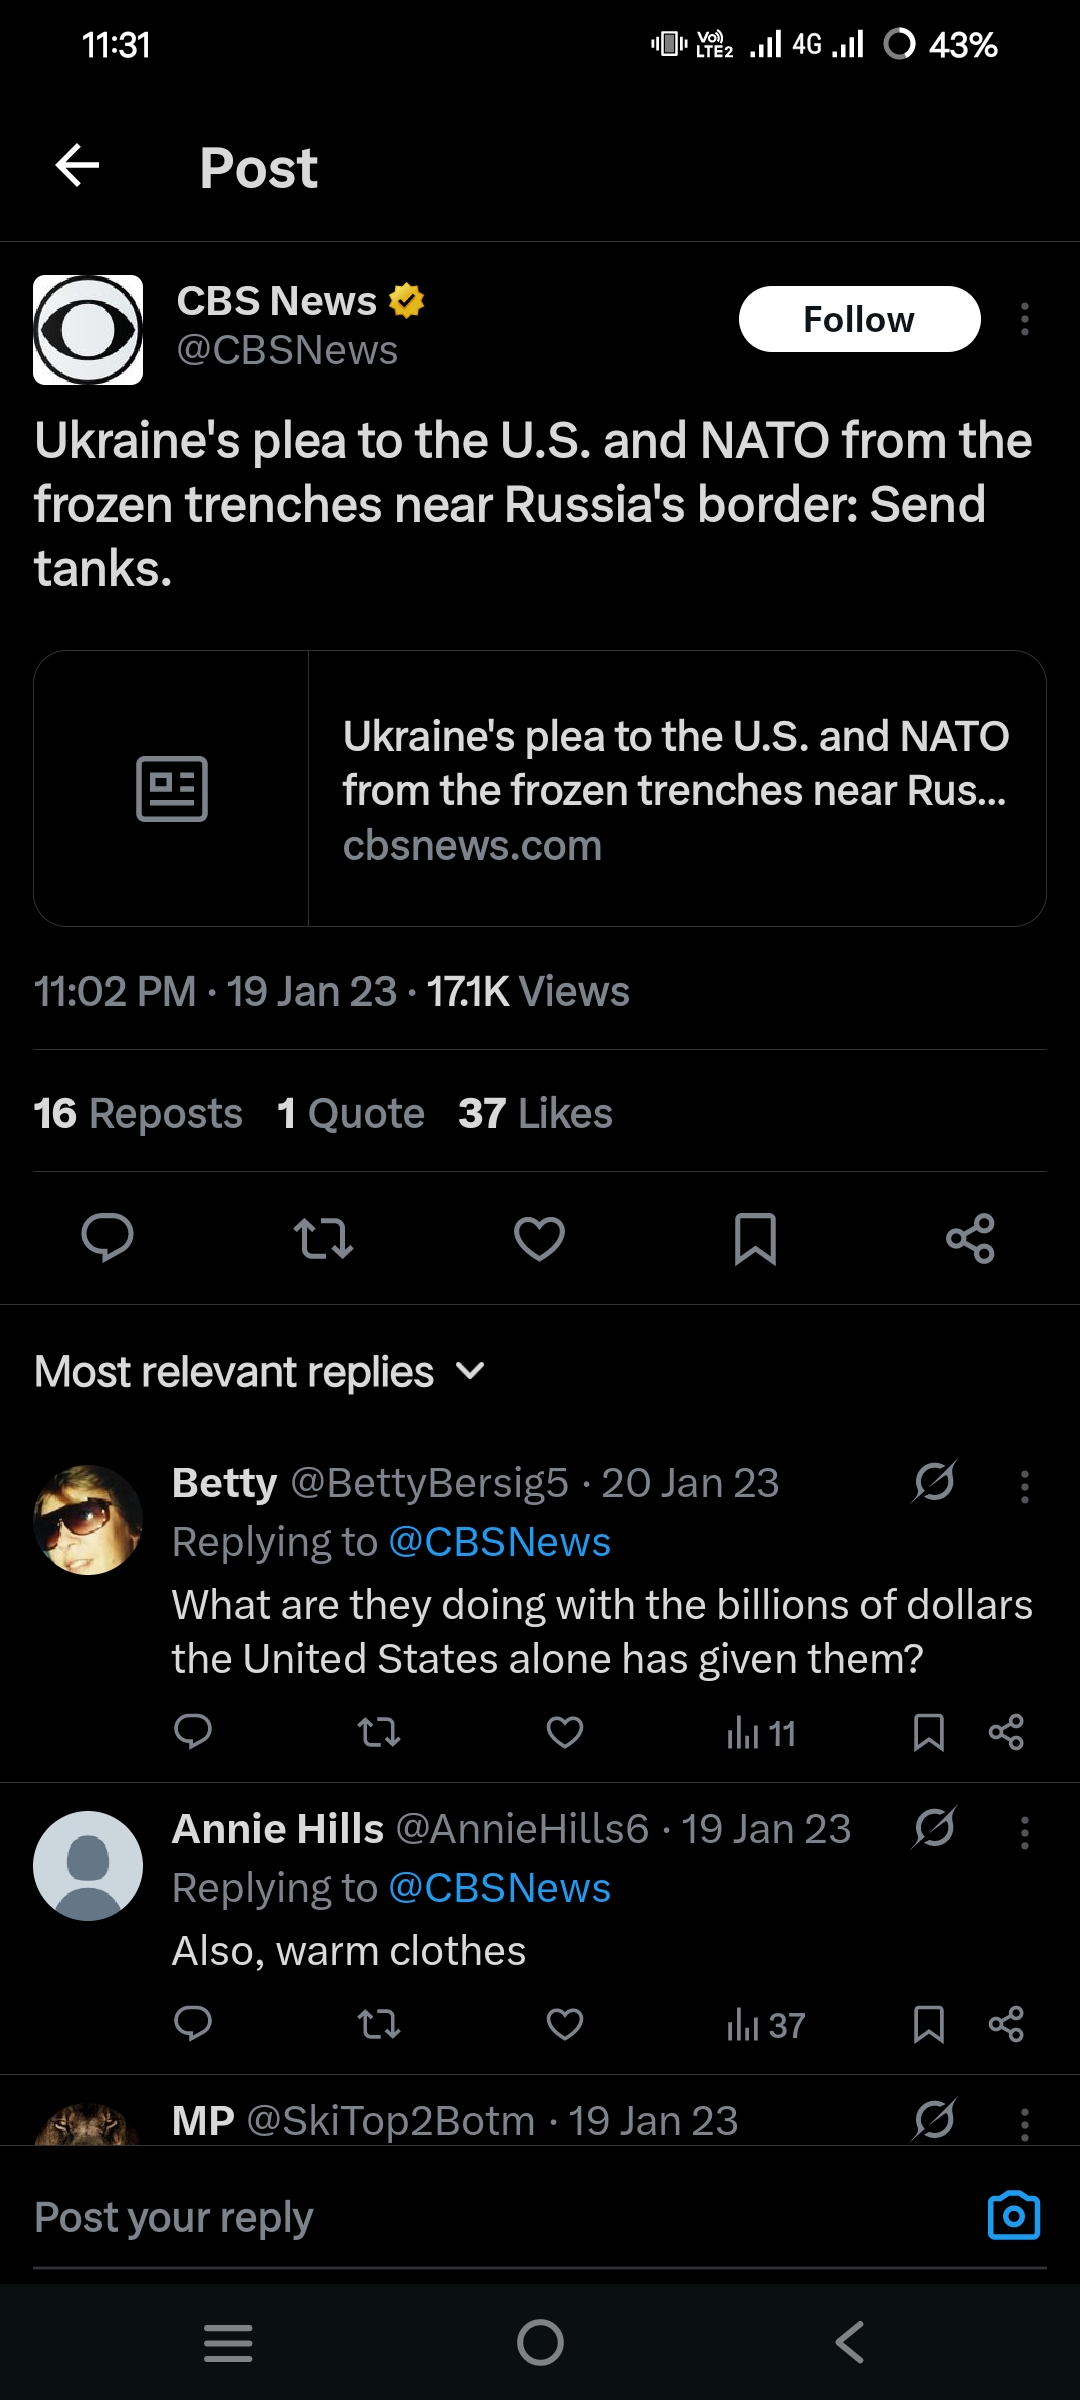Viewport: 1080px width, 2400px height.
Task: Repost the CBS News tweet
Action: 323,1238
